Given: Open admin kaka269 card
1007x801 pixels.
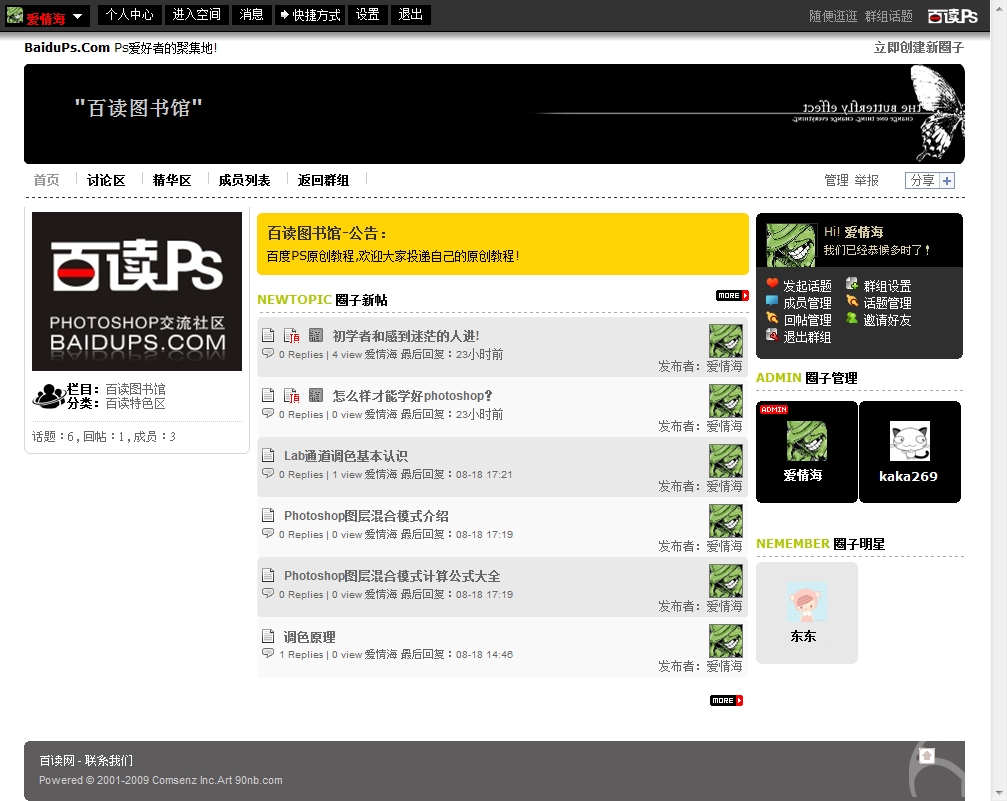Looking at the screenshot, I should (x=909, y=452).
